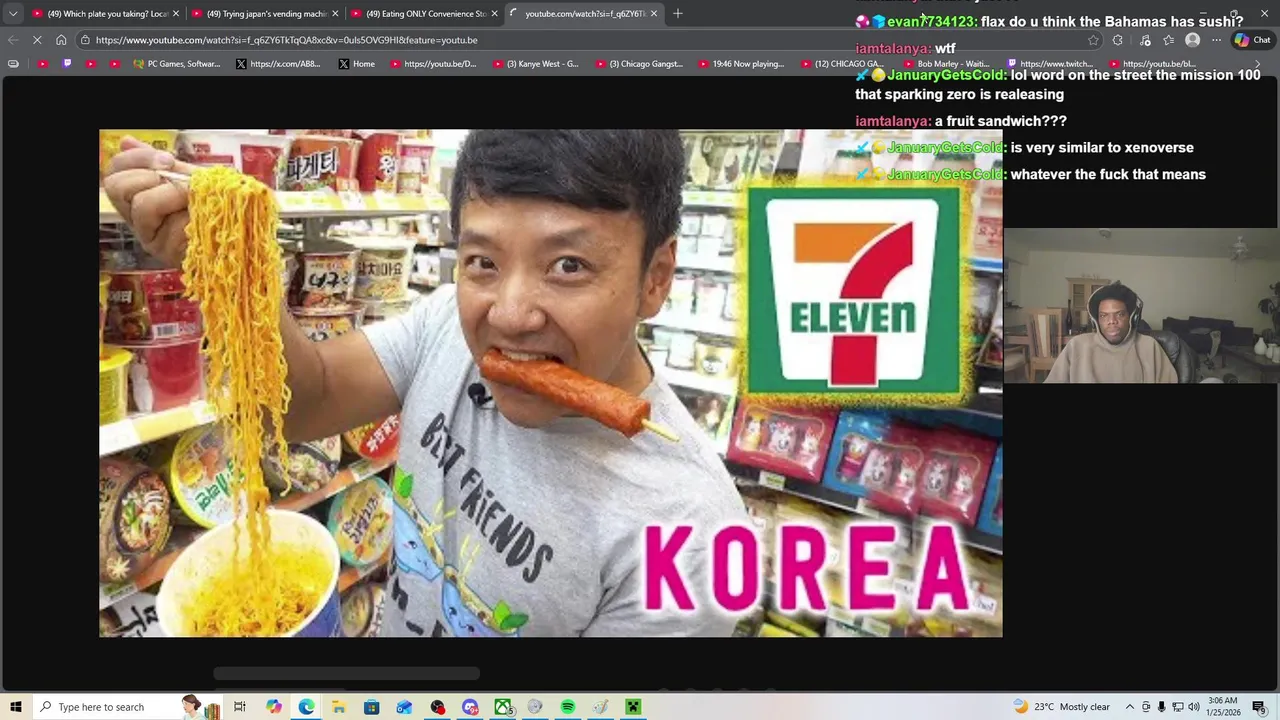This screenshot has height=720, width=1280.
Task: Open the 'https://x.com/AB8...' bookmark
Action: [x=278, y=64]
